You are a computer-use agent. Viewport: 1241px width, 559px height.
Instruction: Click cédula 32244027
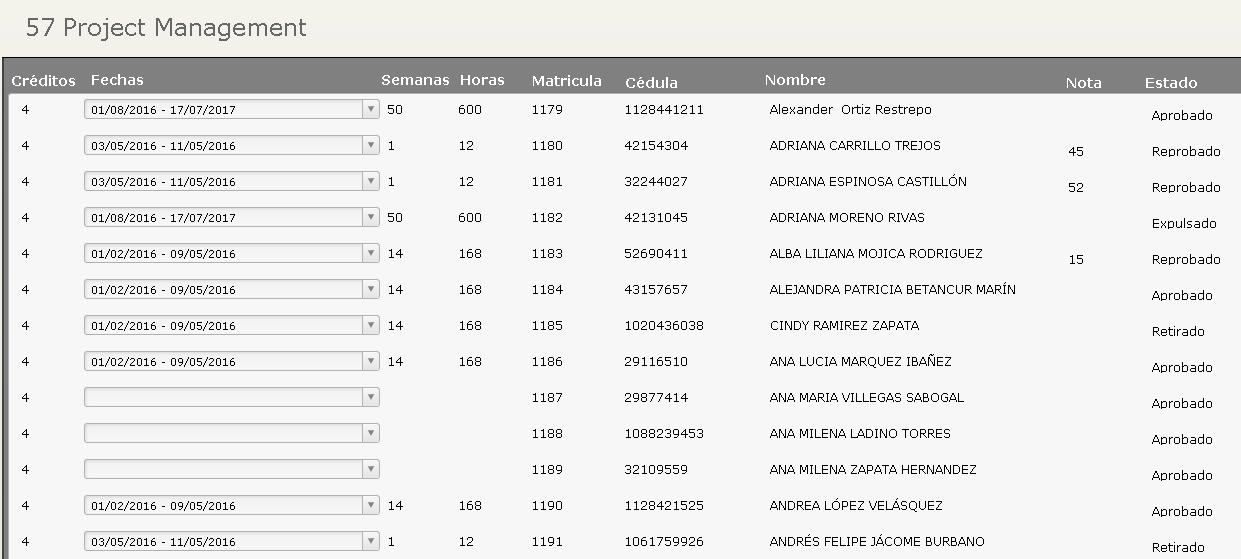656,181
